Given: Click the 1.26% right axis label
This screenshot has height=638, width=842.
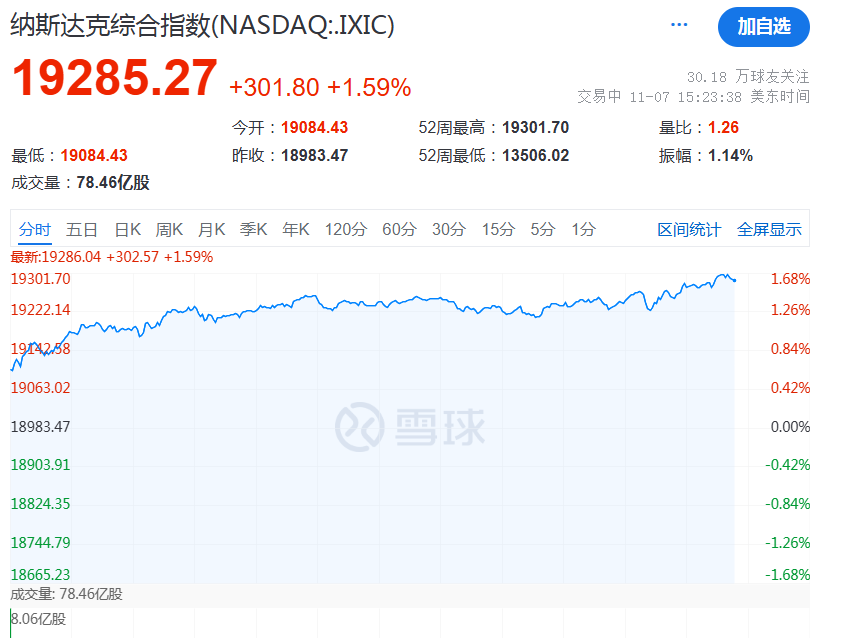Looking at the screenshot, I should coord(790,310).
